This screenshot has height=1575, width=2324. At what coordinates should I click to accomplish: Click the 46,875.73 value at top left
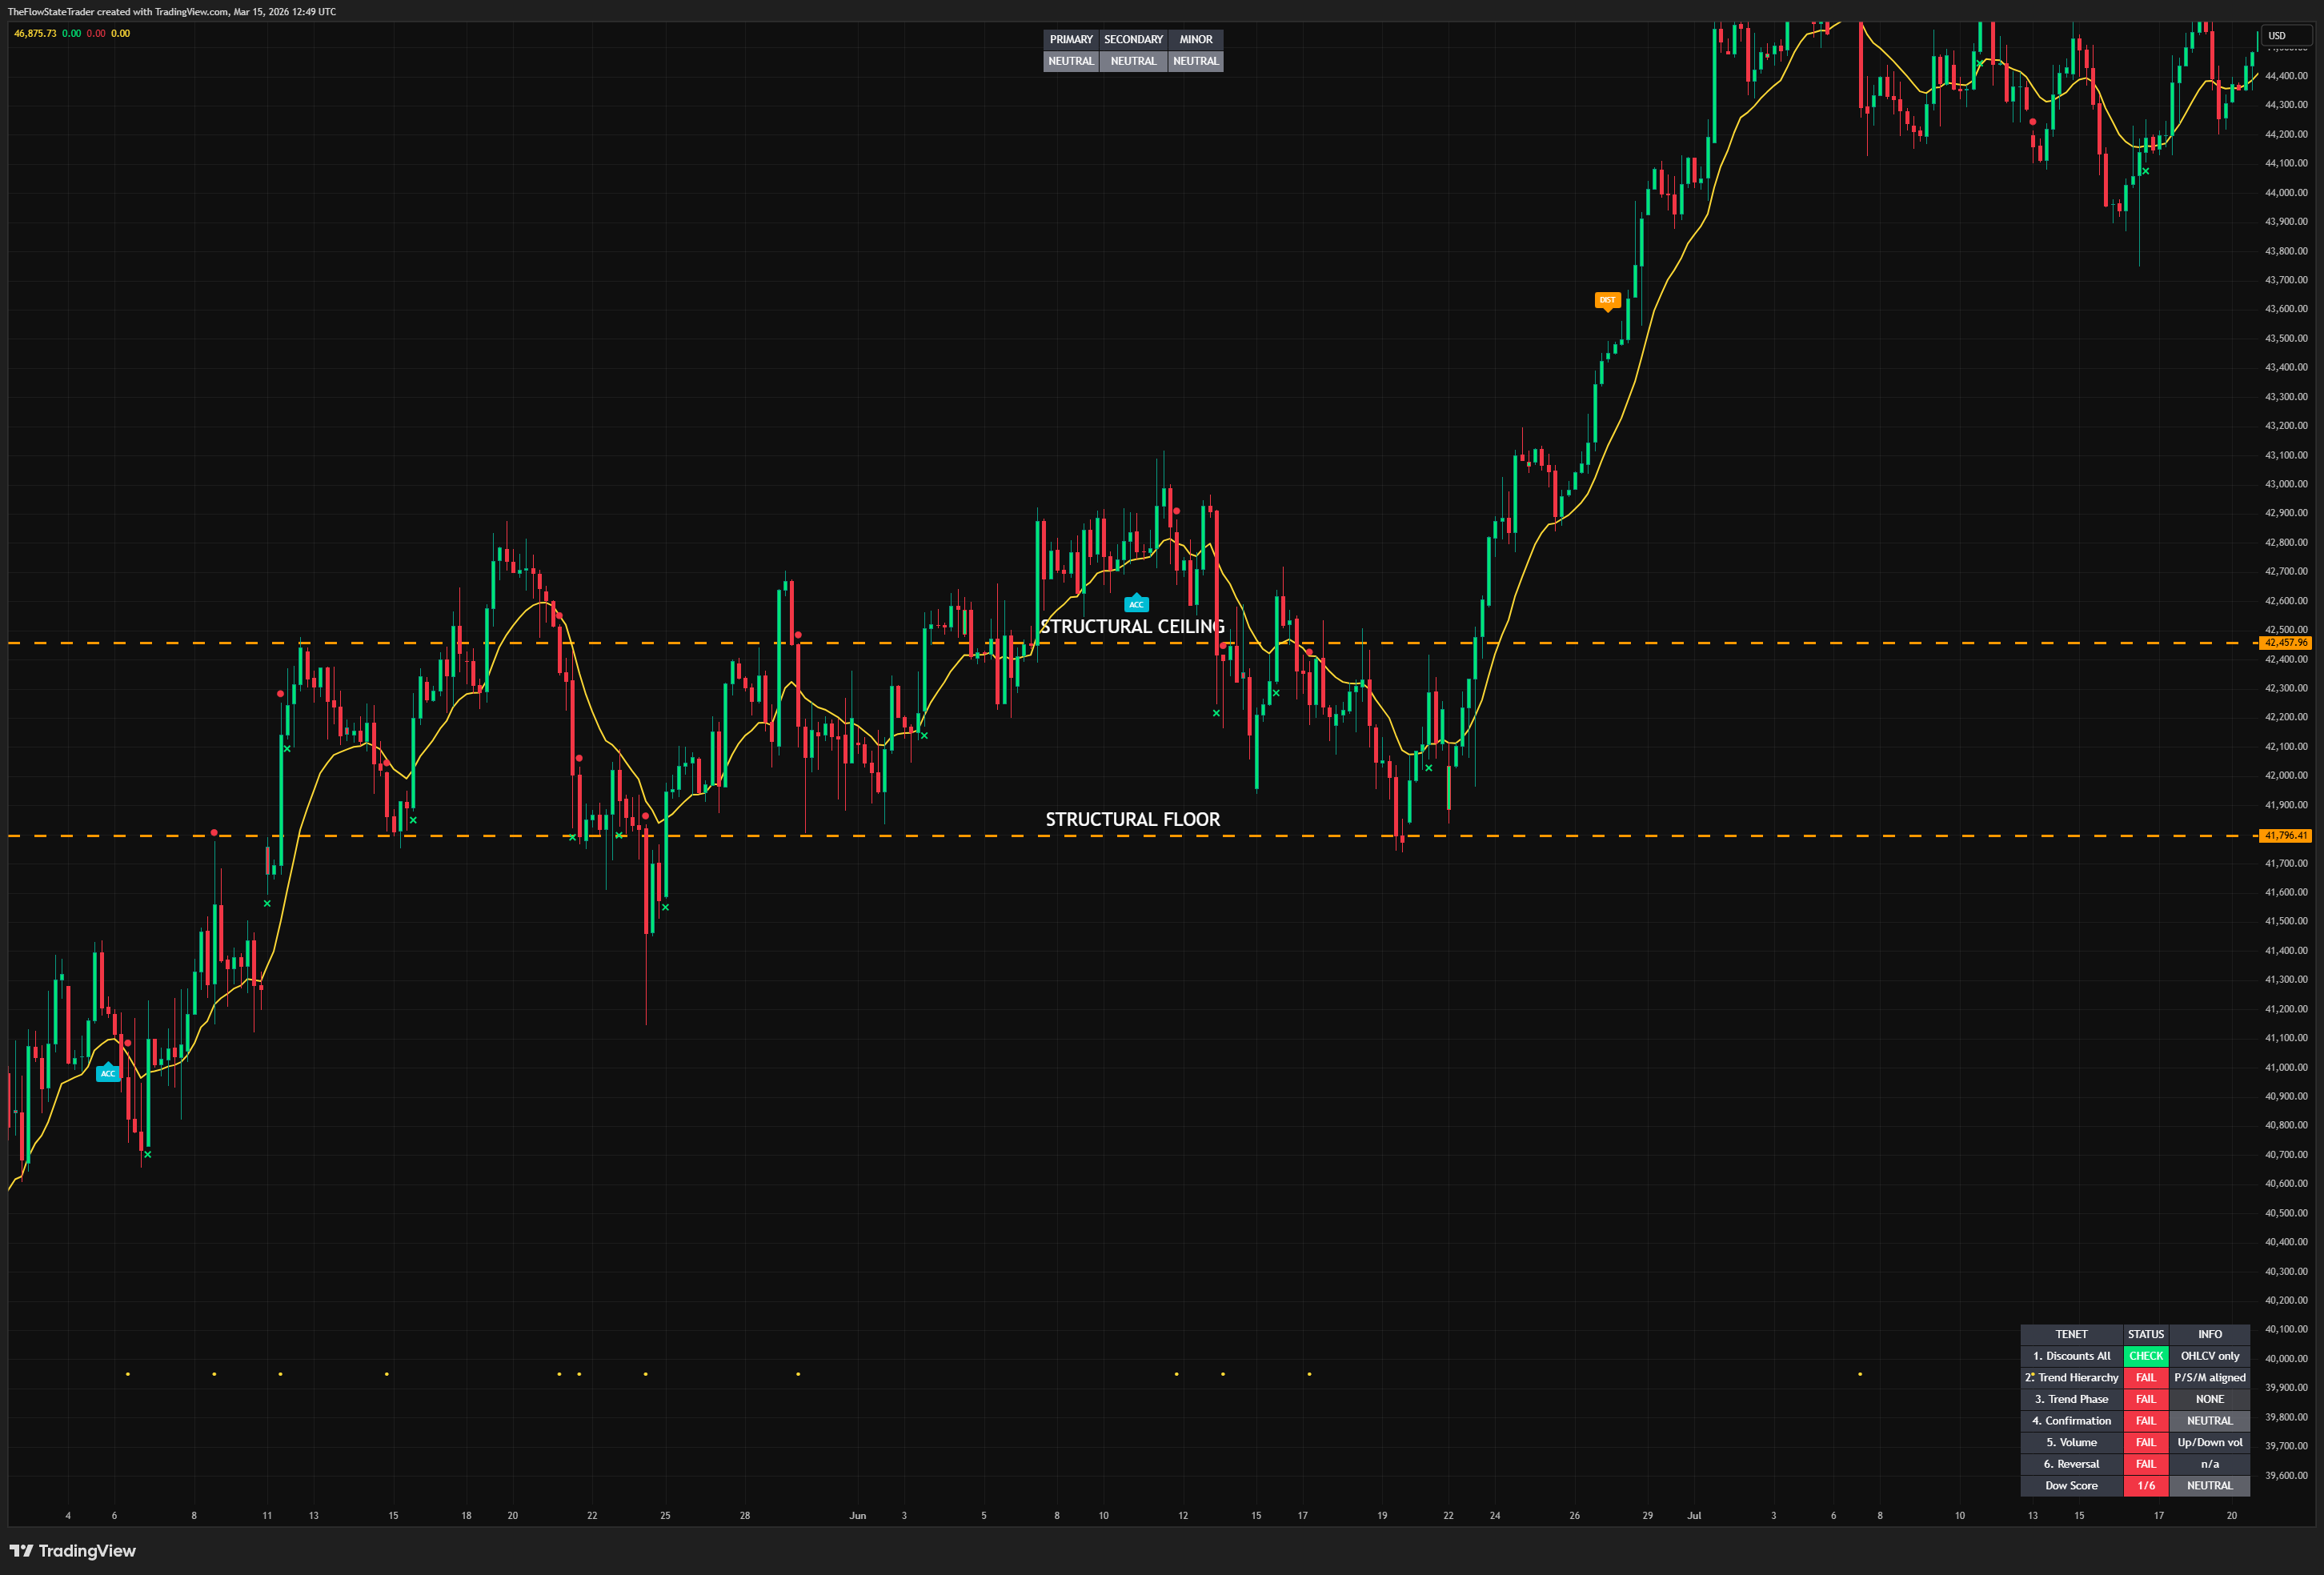point(35,34)
